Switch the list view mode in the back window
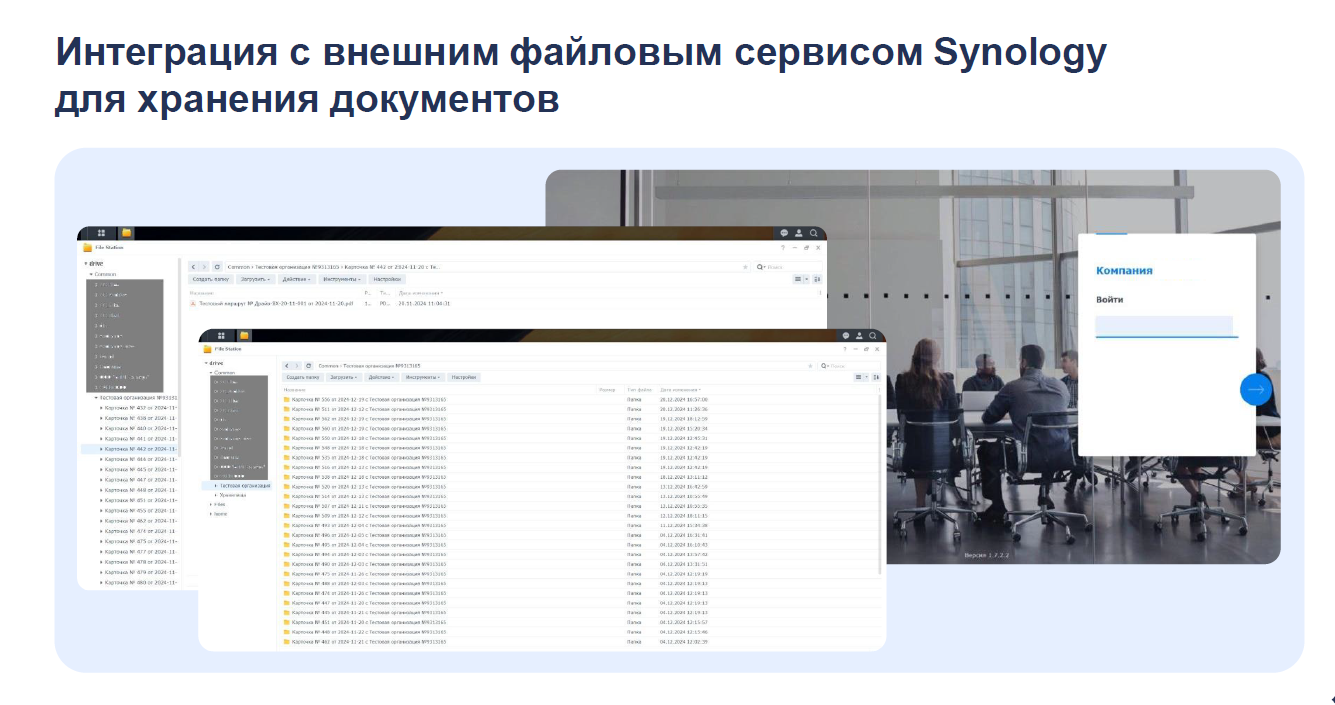The image size is (1335, 705). [x=800, y=279]
